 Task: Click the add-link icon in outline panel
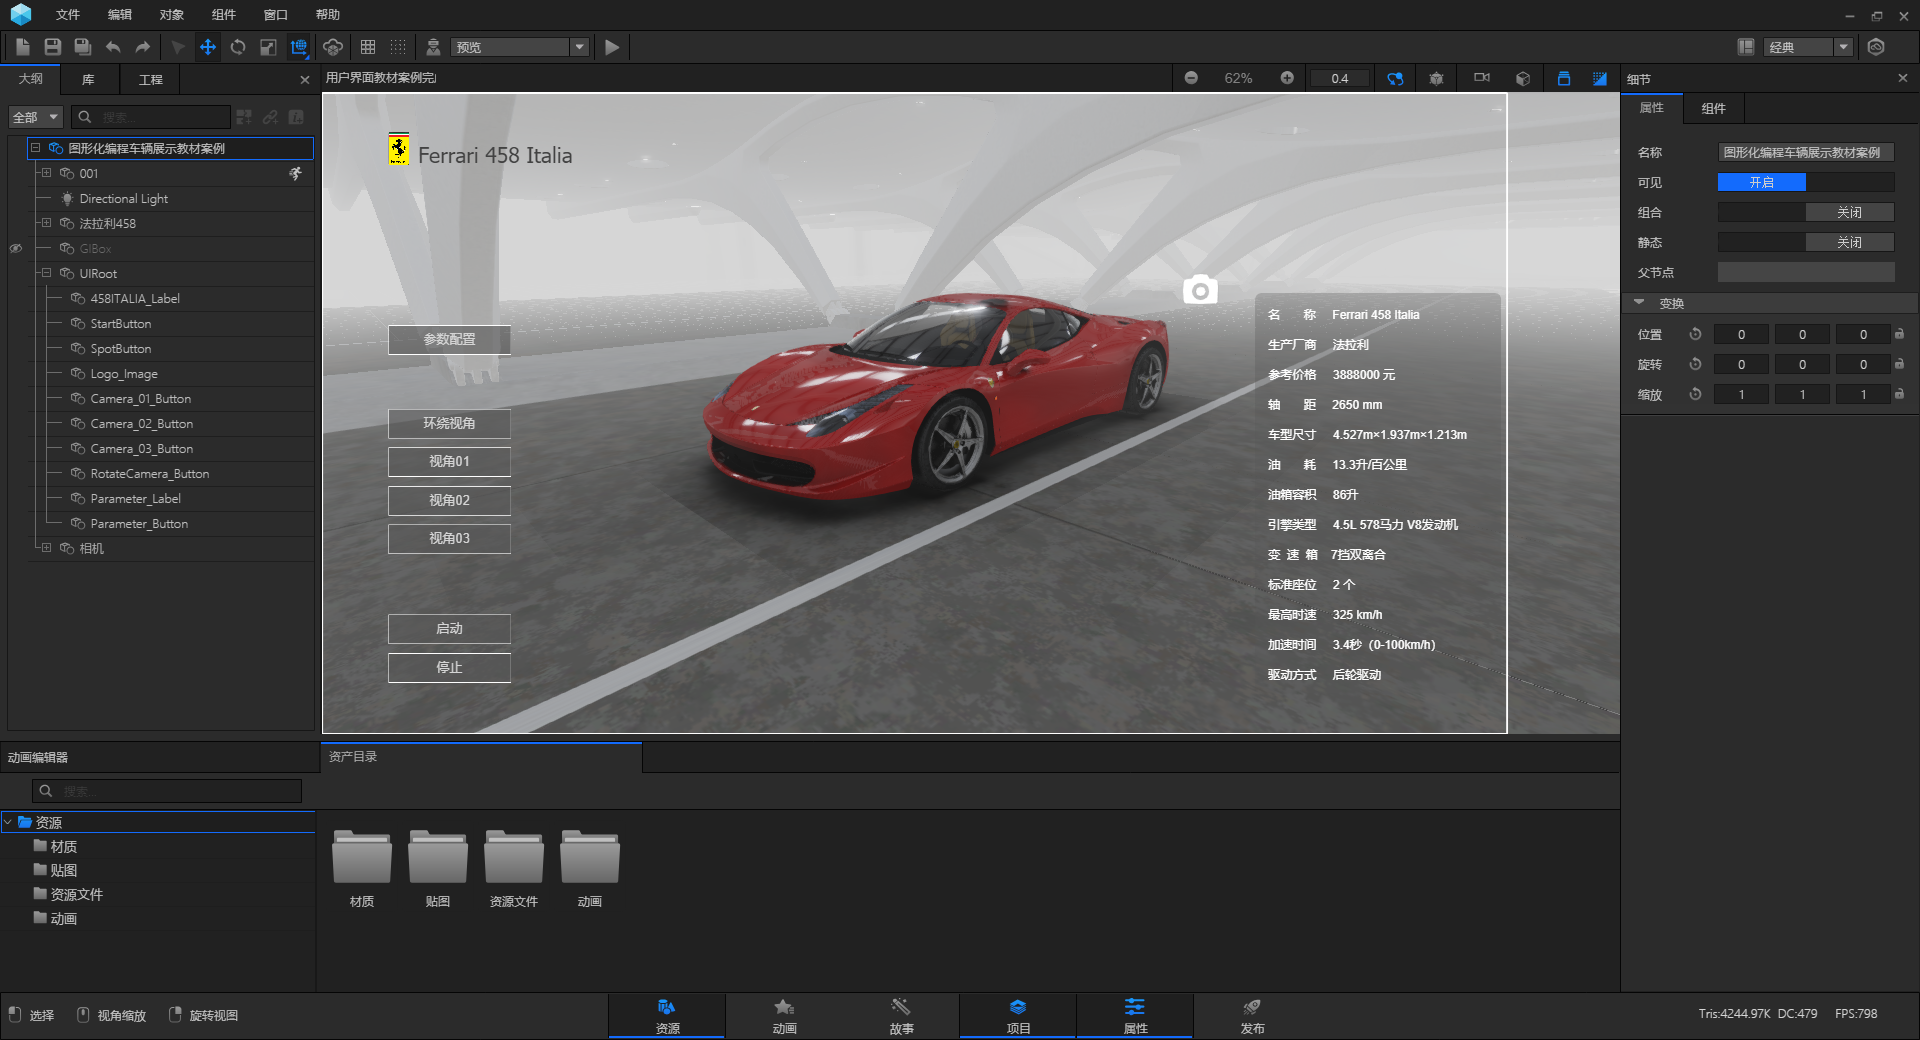coord(270,117)
